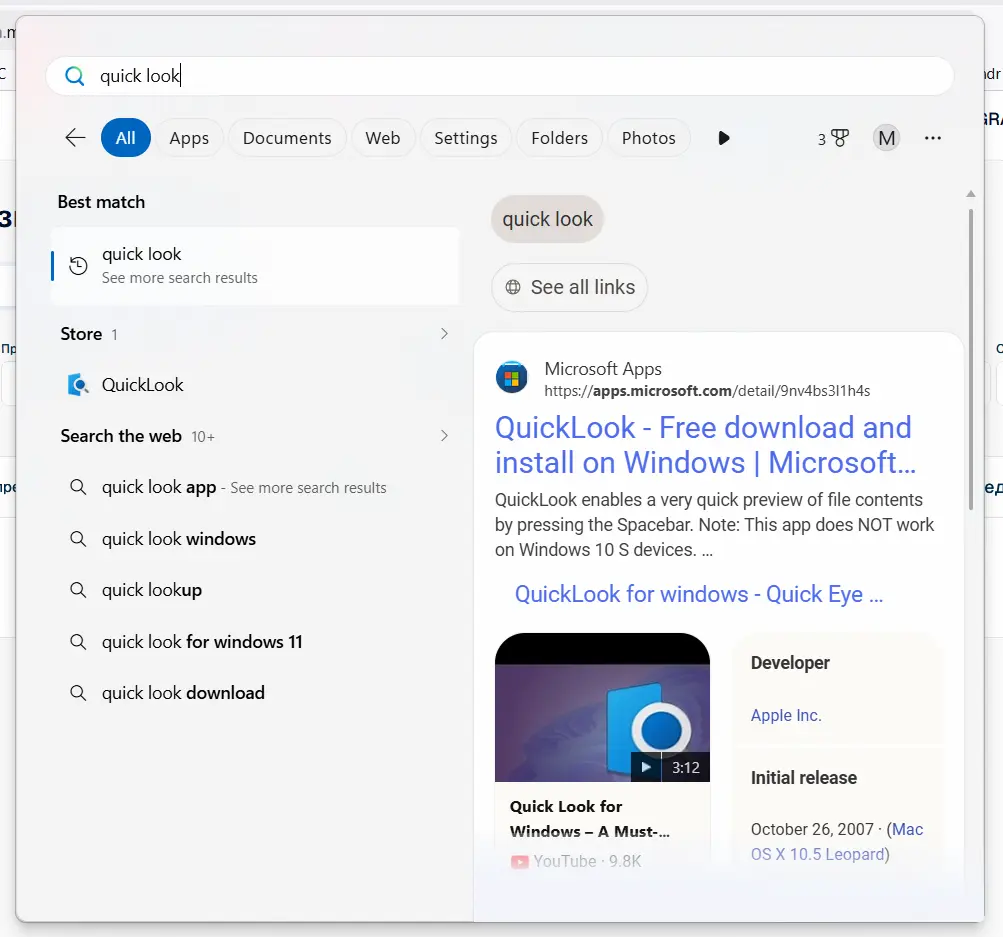This screenshot has height=937, width=1003.
Task: Open the M account avatar
Action: pos(887,138)
